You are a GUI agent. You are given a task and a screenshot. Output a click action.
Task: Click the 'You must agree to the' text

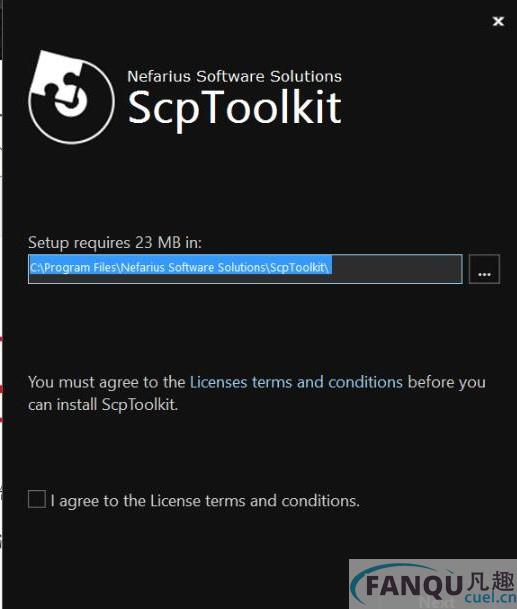click(x=106, y=383)
